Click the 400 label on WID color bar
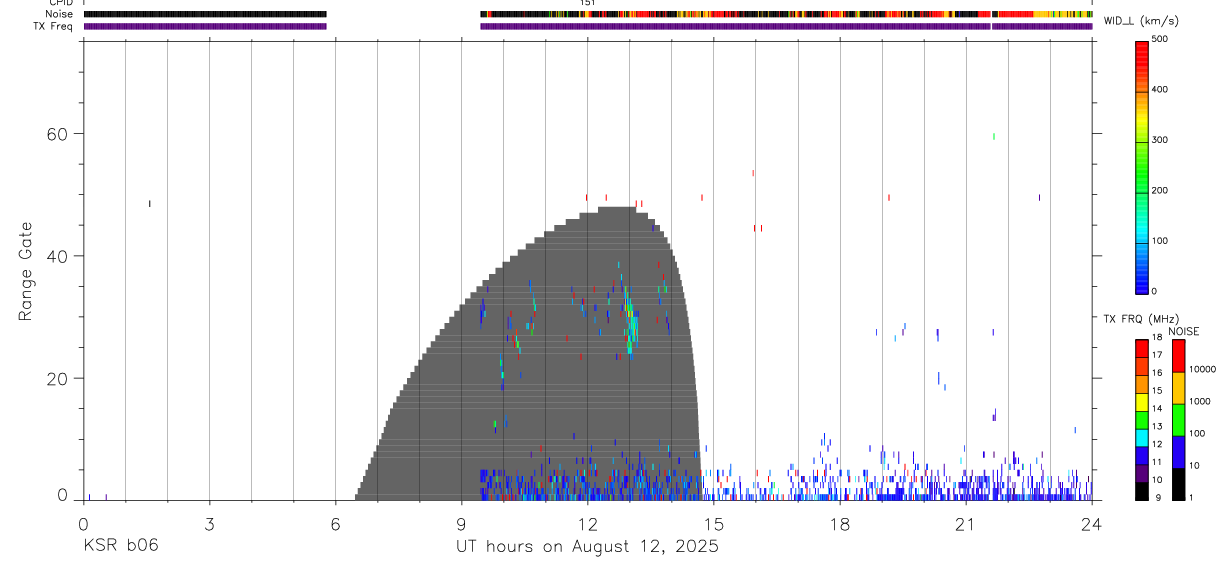Image resolution: width=1228 pixels, height=567 pixels. pos(1160,90)
